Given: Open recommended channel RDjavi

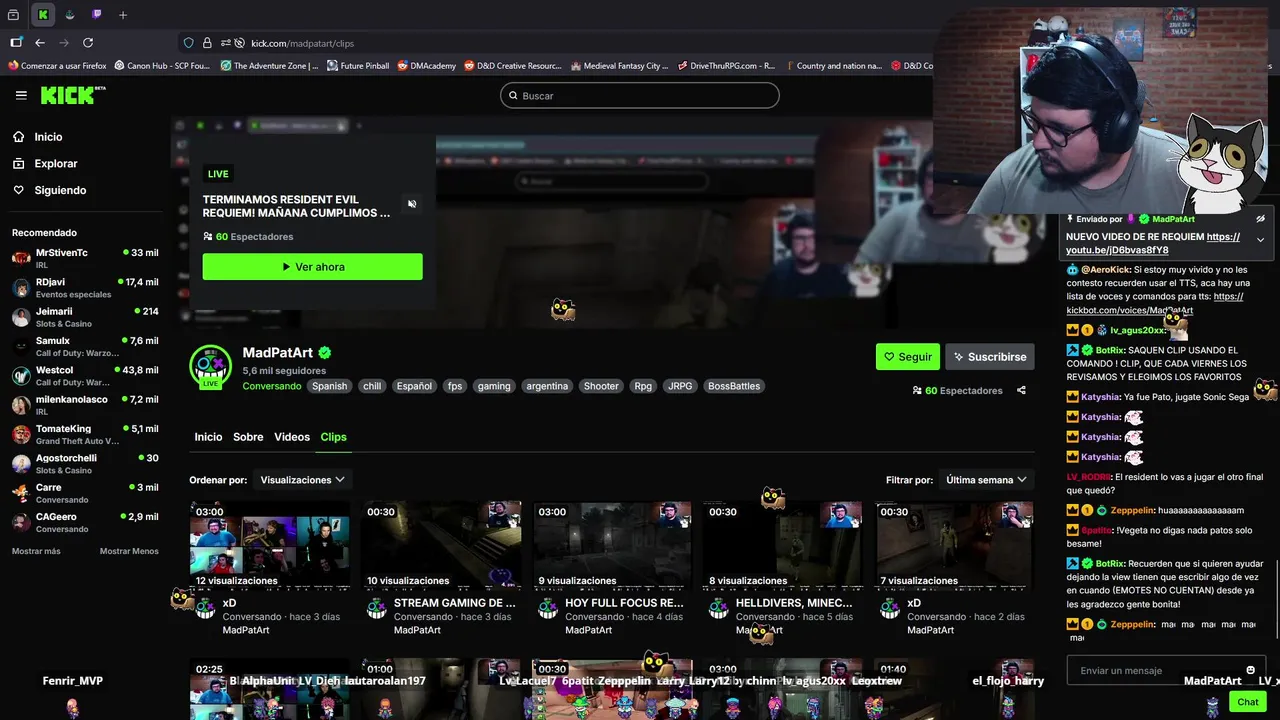Looking at the screenshot, I should click(85, 288).
